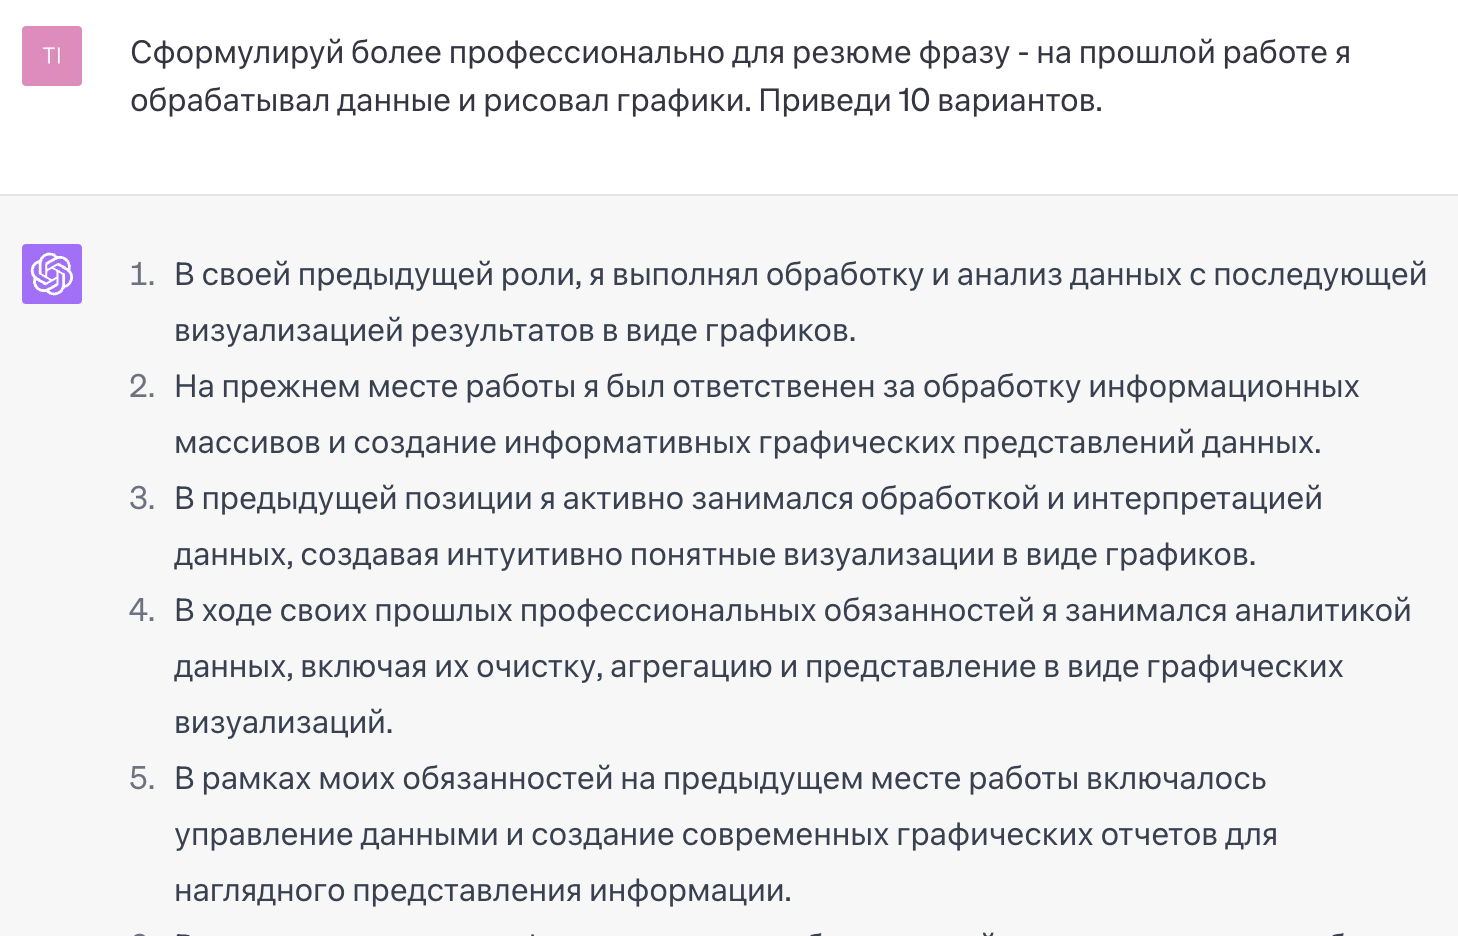Click the line "данных, включая их очистку"
The image size is (1458, 936).
pos(758,667)
